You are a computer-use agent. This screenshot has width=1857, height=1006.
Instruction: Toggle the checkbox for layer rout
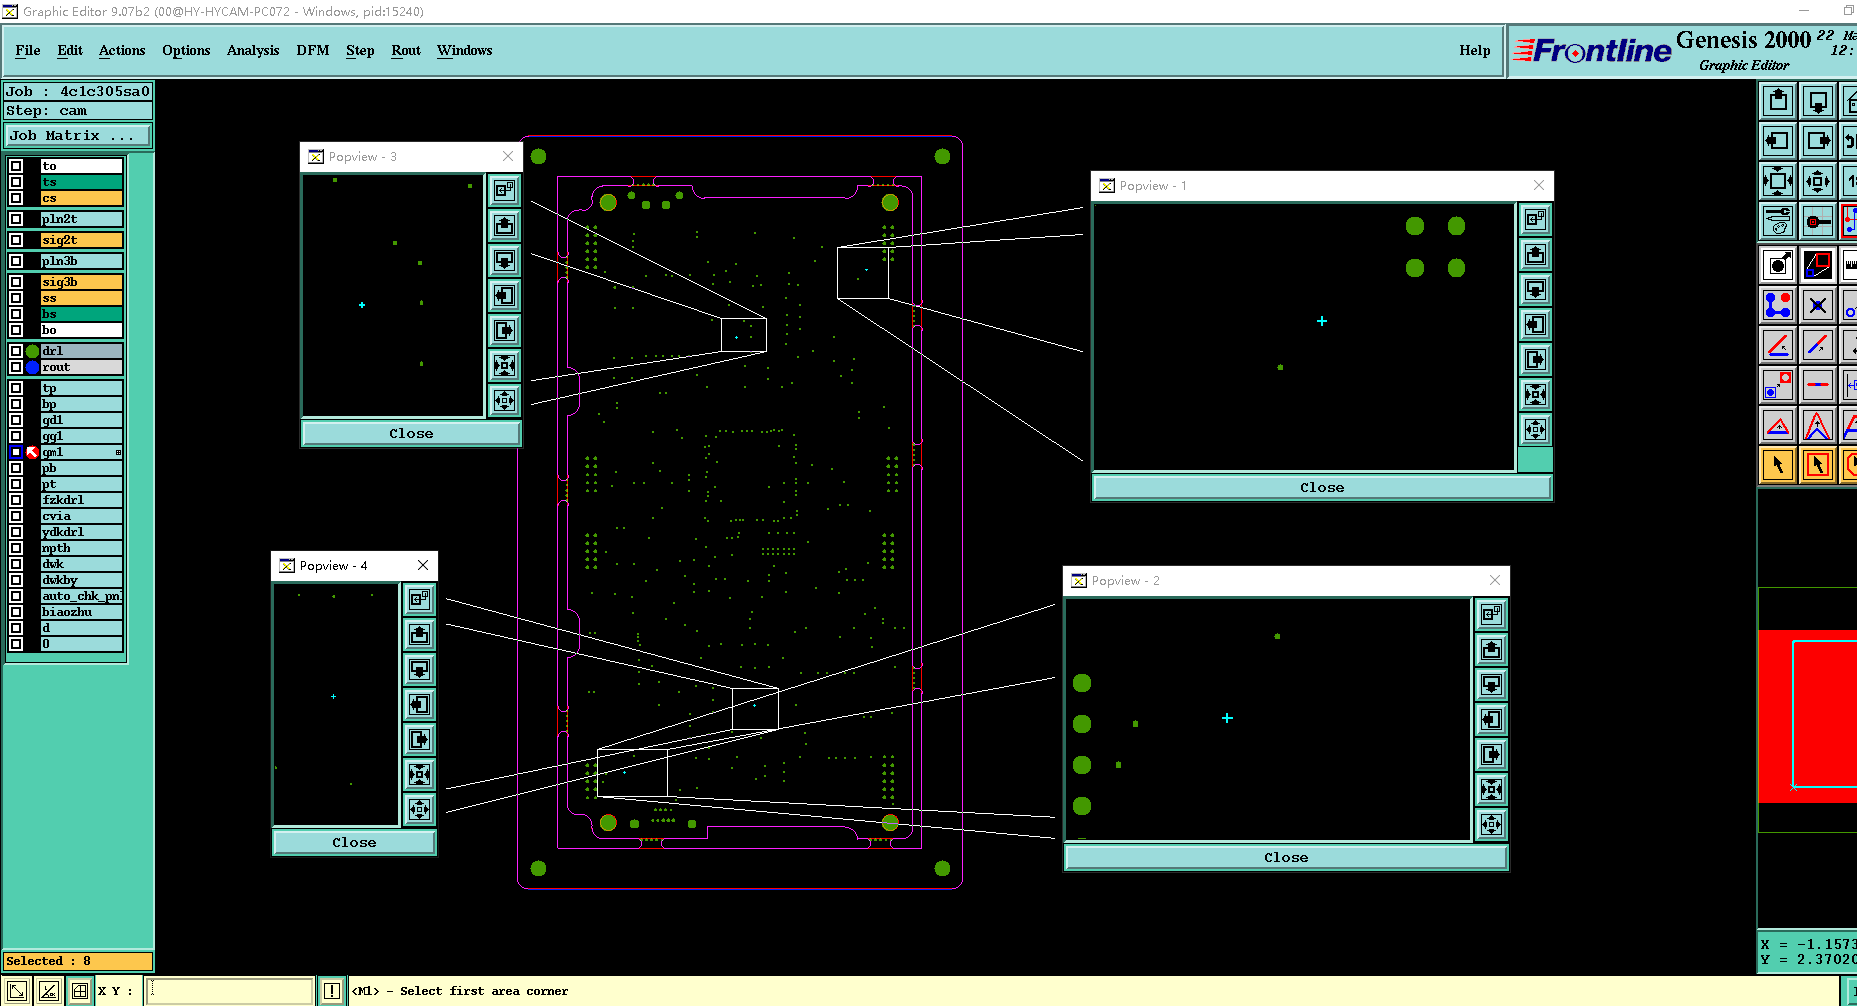click(x=16, y=367)
